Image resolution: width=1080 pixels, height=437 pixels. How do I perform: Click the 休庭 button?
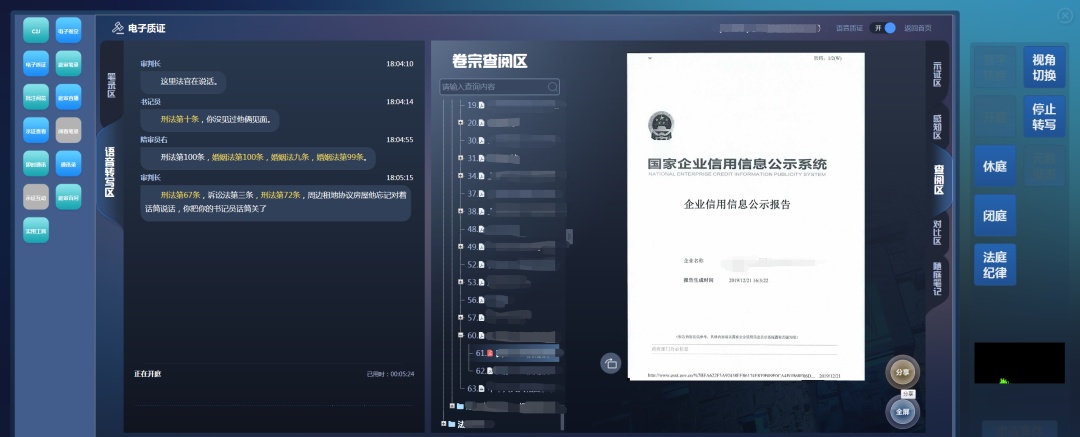(x=995, y=166)
